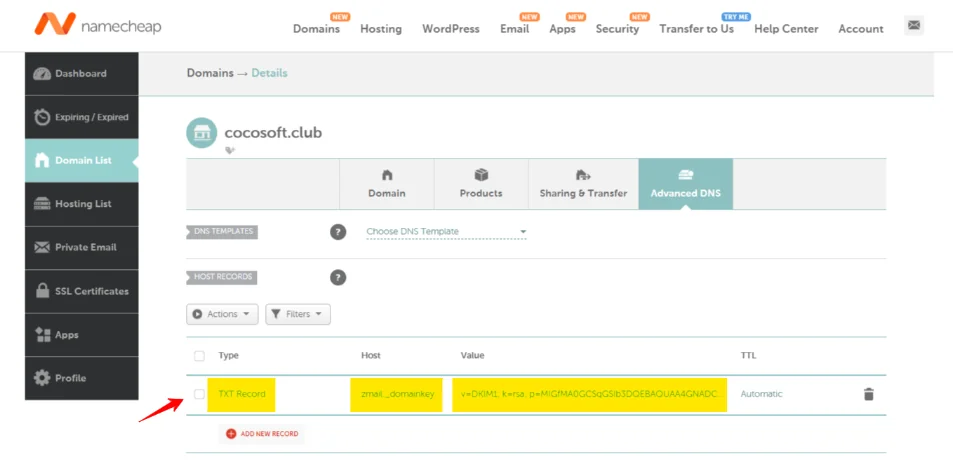Open the Help Center menu

click(x=786, y=29)
